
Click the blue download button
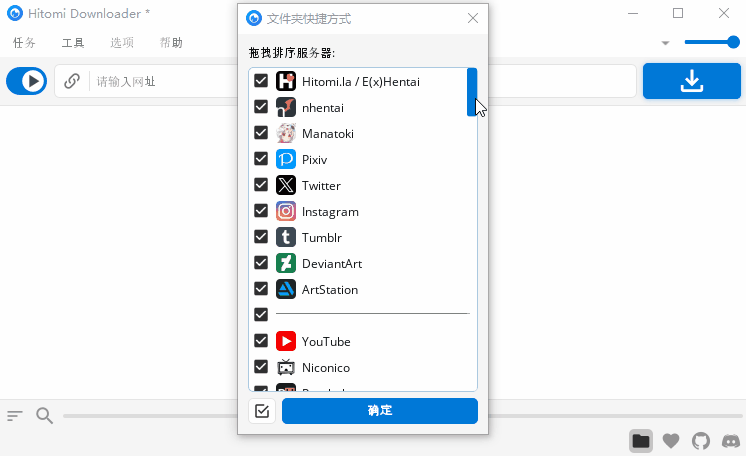pos(692,81)
